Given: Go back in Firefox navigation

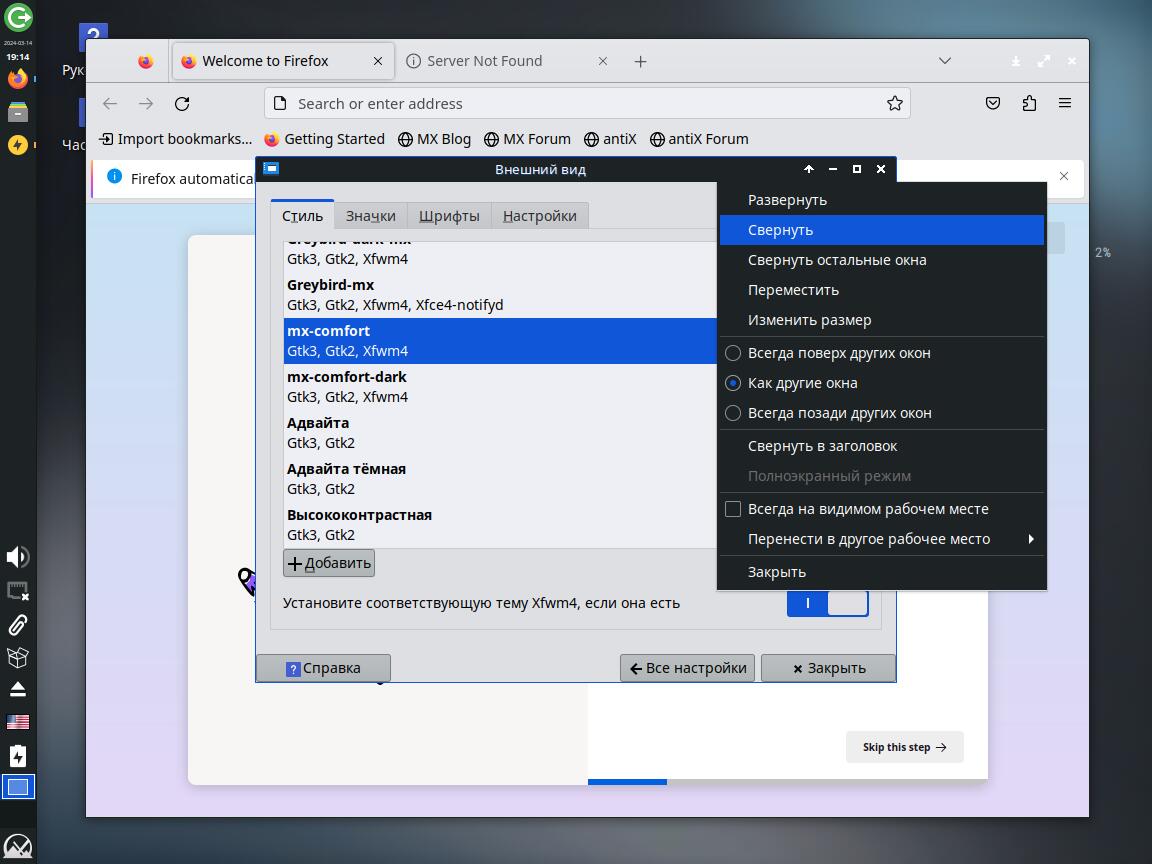Looking at the screenshot, I should tap(110, 104).
